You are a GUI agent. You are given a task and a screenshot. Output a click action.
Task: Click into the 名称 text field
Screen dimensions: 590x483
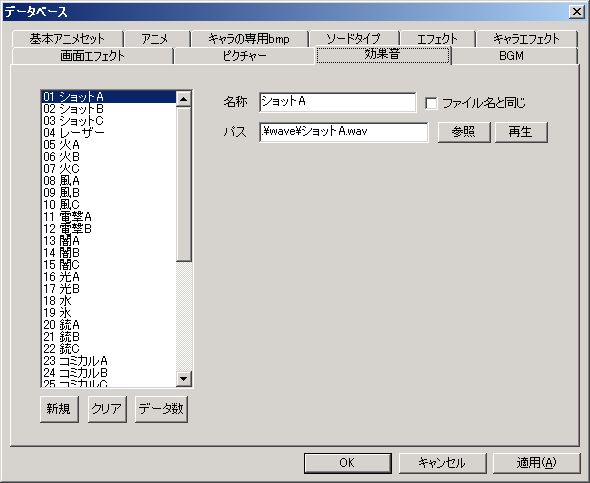click(338, 102)
